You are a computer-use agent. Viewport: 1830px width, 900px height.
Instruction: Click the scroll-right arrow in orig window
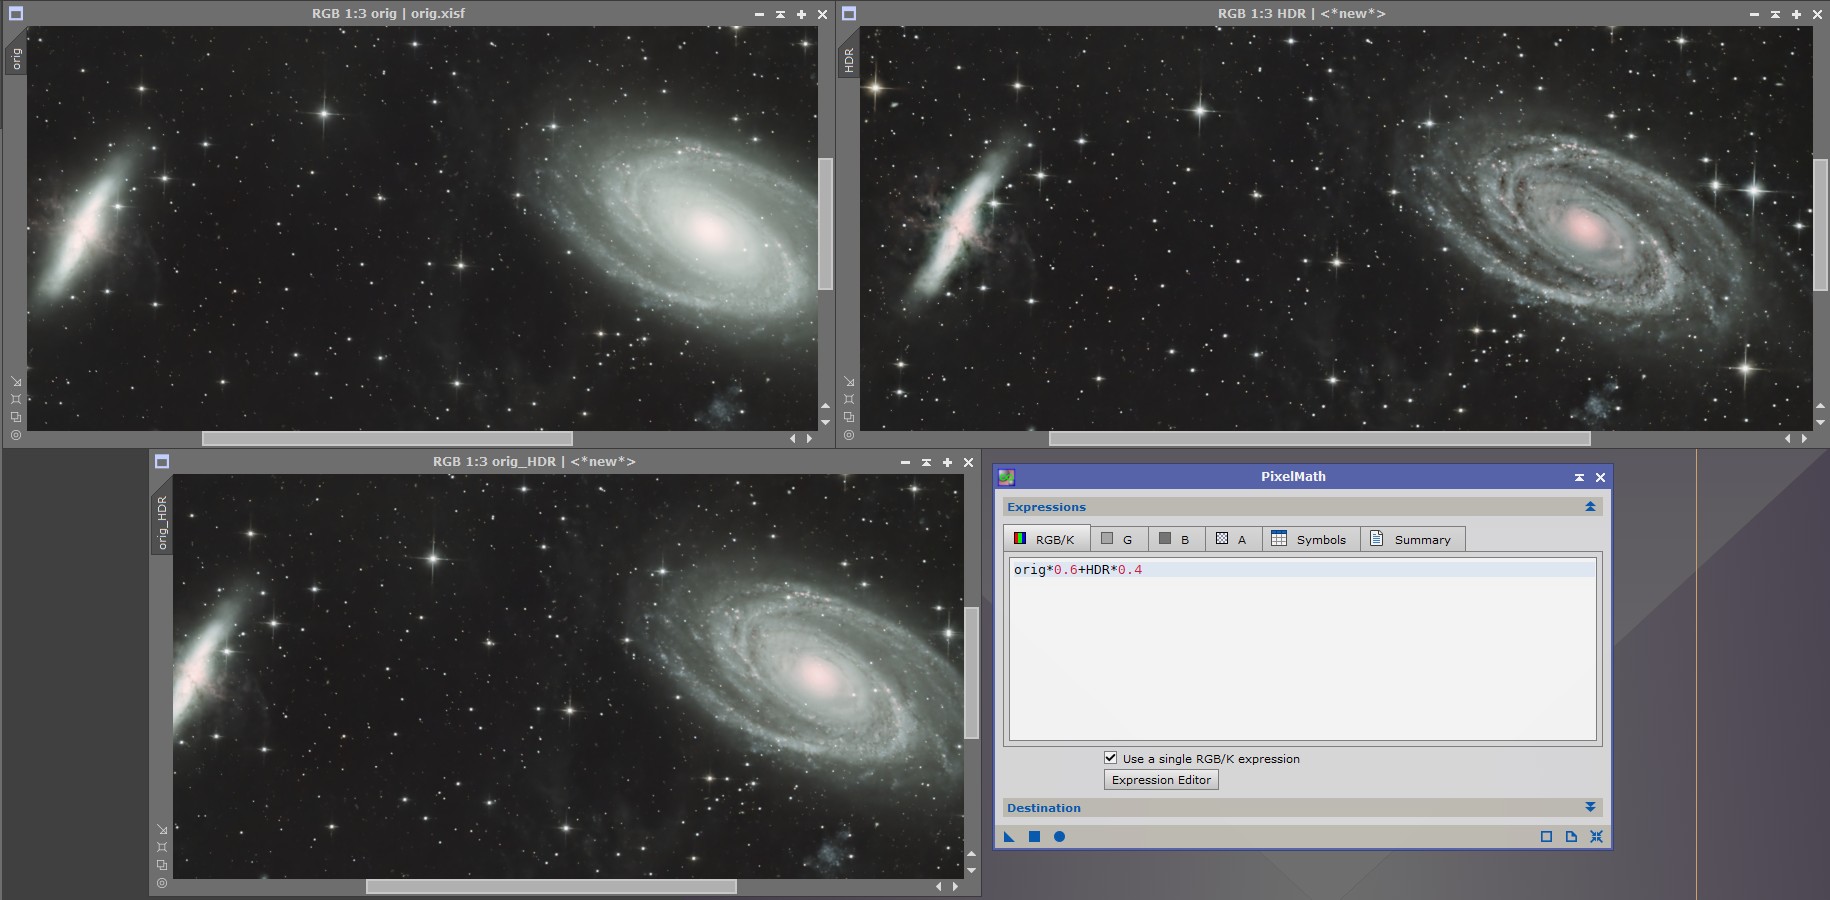pyautogui.click(x=809, y=438)
